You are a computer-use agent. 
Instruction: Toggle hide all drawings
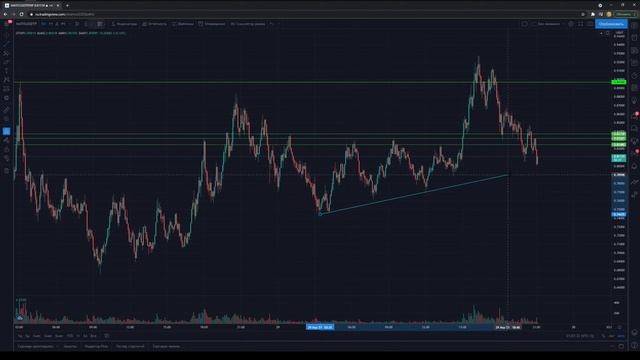[x=6, y=158]
